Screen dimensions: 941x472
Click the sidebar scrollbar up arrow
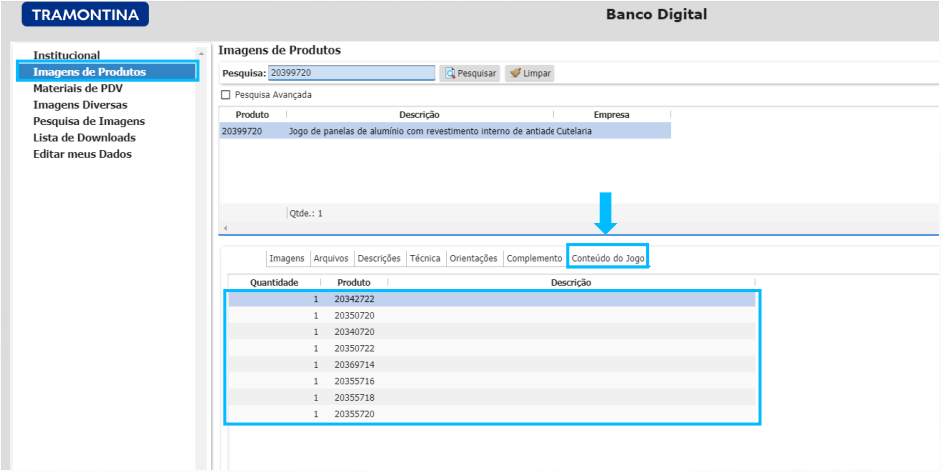(x=202, y=53)
